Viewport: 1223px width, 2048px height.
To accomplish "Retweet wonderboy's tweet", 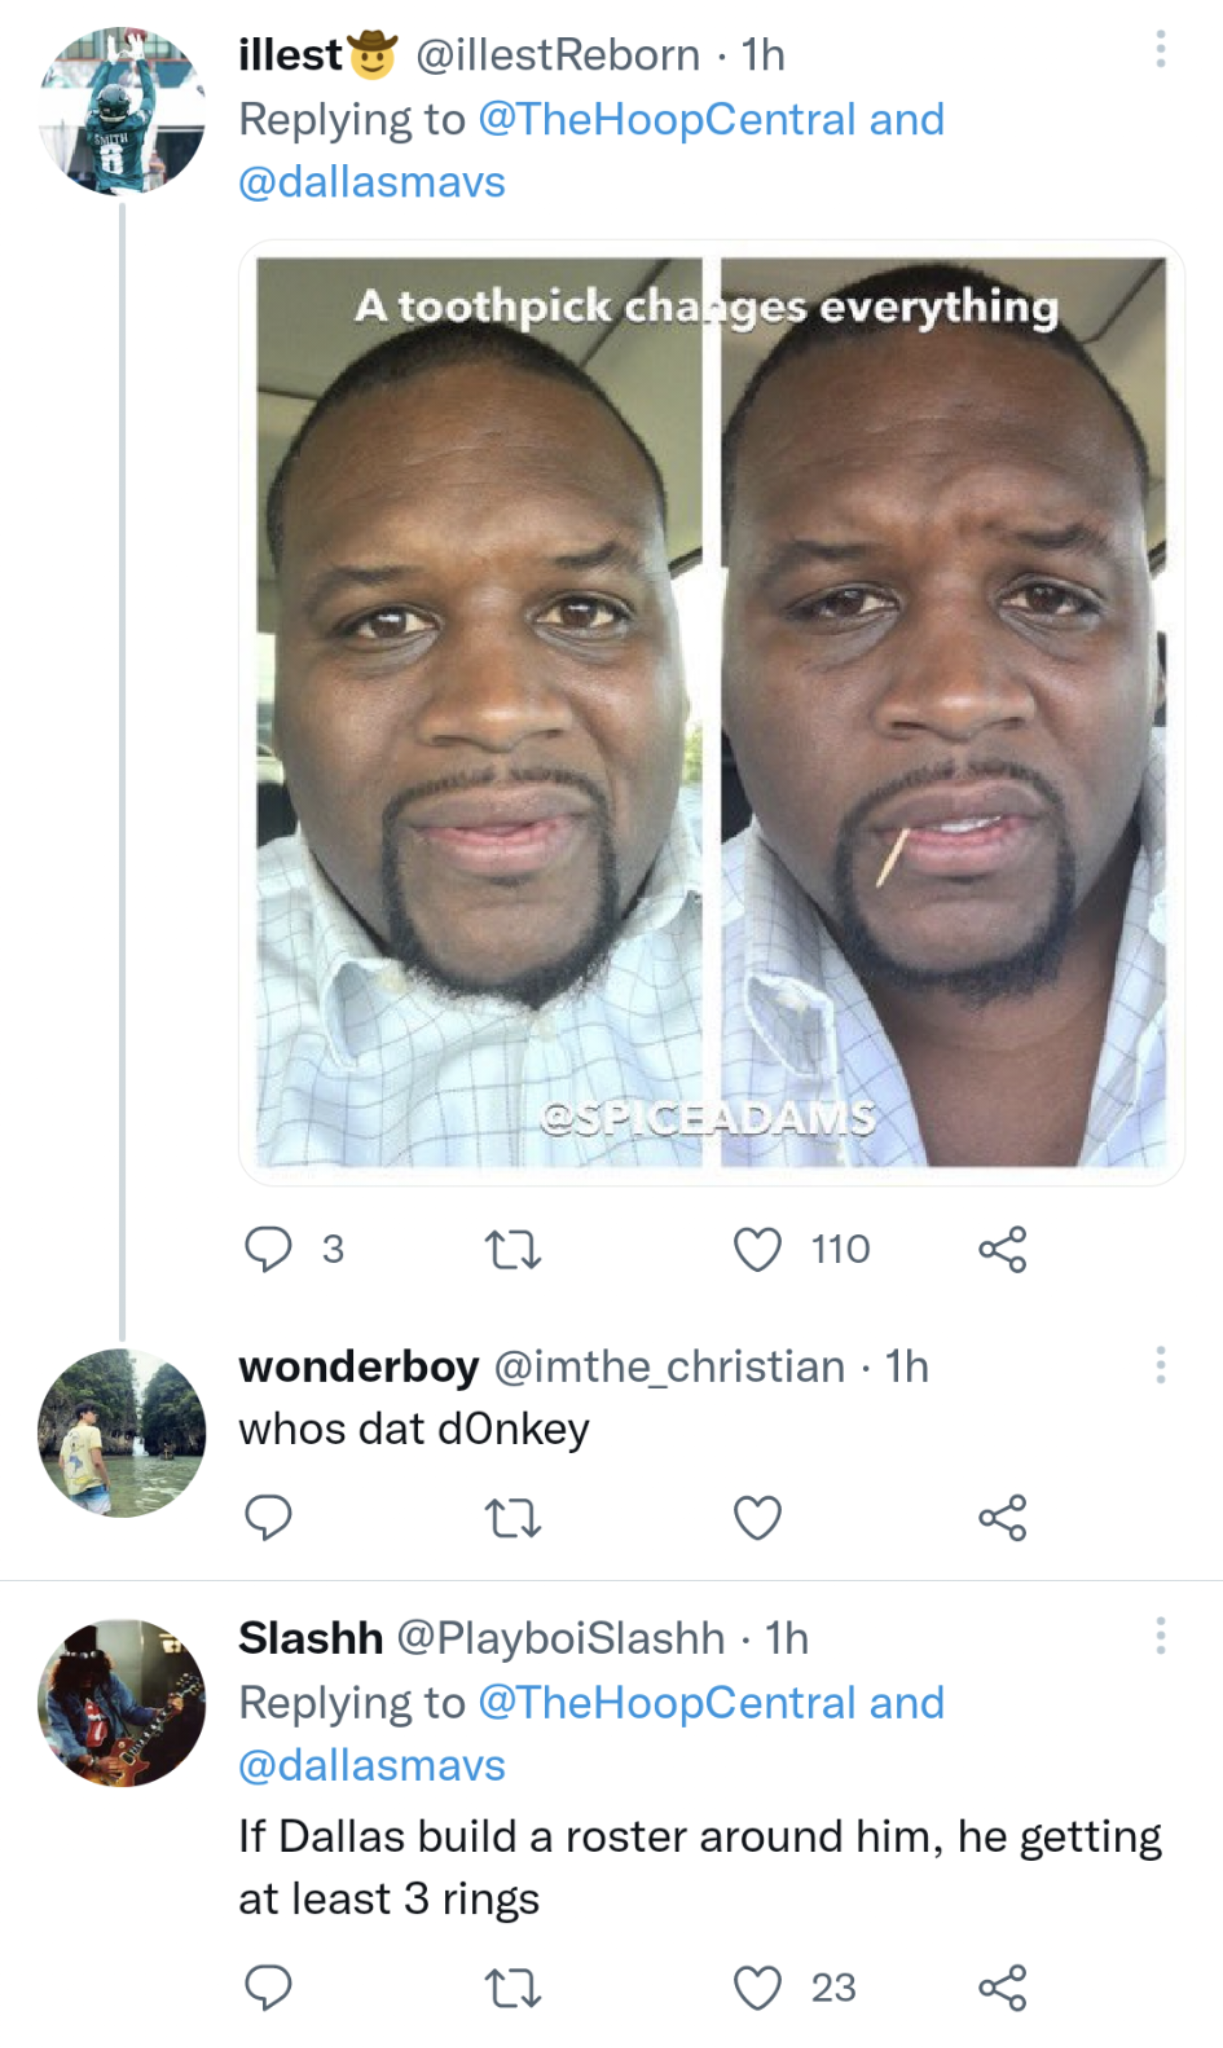I will point(513,1517).
